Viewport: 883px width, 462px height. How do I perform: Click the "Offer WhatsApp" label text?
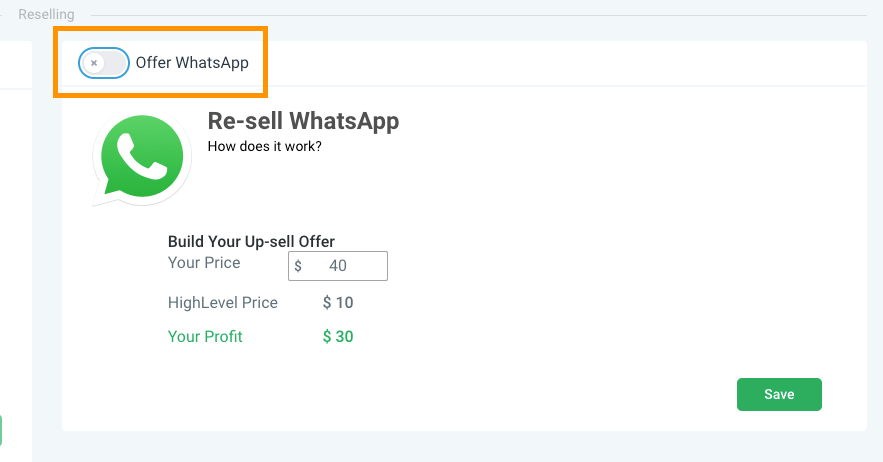click(192, 63)
